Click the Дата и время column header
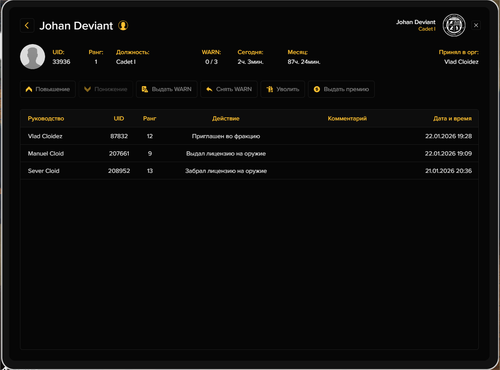 [452, 119]
